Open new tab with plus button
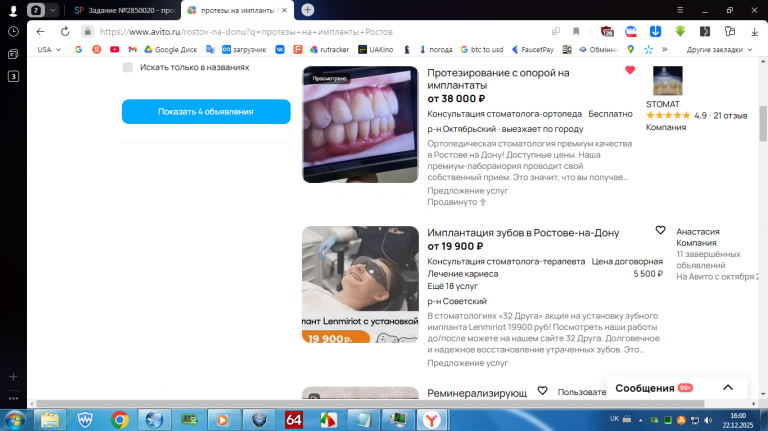The width and height of the screenshot is (768, 431). point(308,10)
